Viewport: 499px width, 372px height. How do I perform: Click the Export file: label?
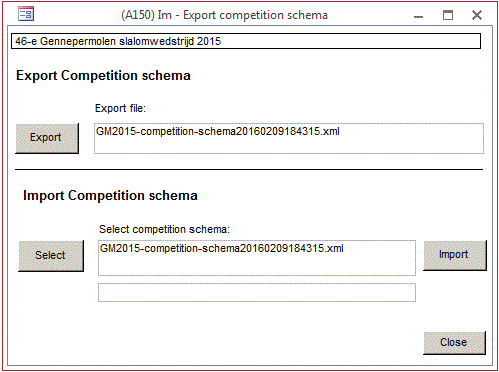[x=120, y=108]
